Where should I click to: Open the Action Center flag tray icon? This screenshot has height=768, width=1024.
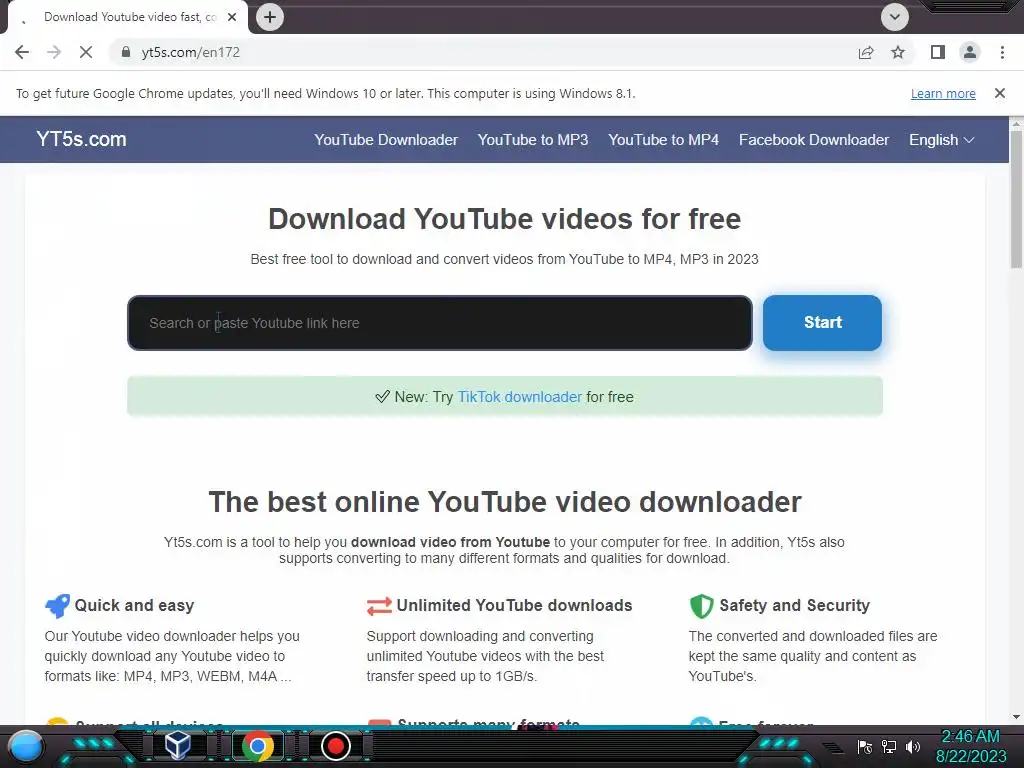865,746
